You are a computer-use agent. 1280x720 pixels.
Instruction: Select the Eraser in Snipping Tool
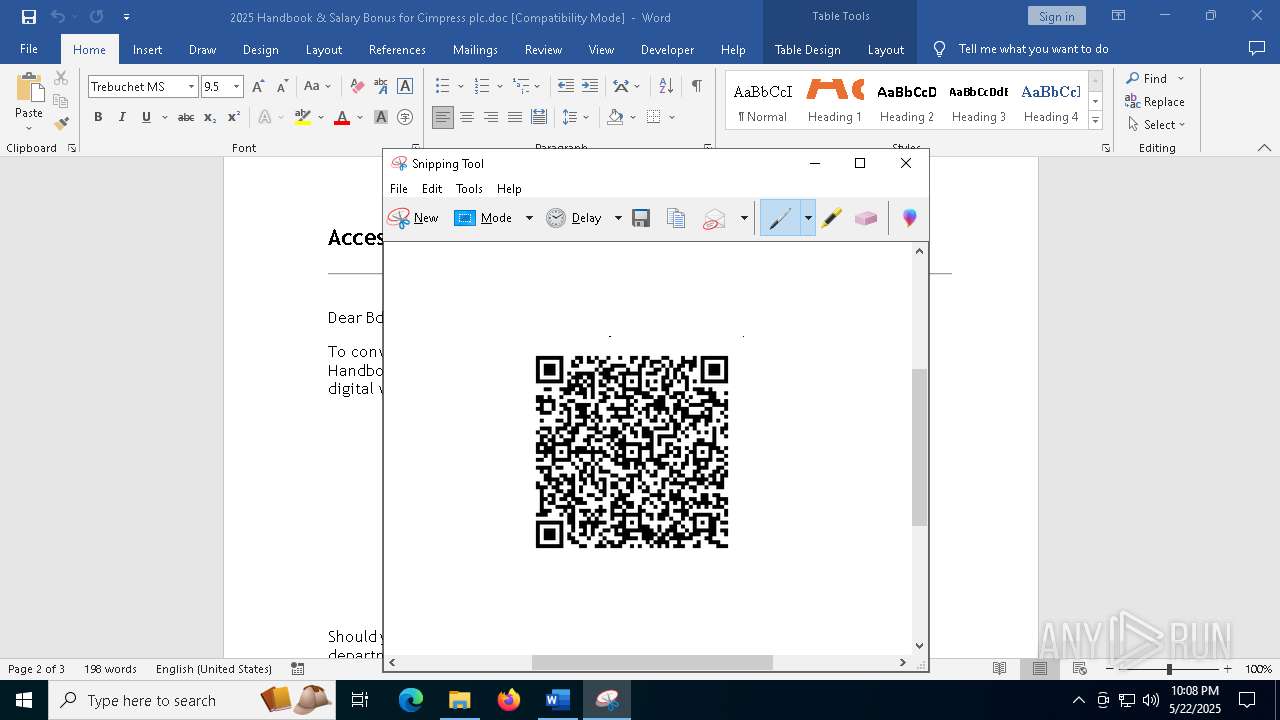pyautogui.click(x=866, y=218)
